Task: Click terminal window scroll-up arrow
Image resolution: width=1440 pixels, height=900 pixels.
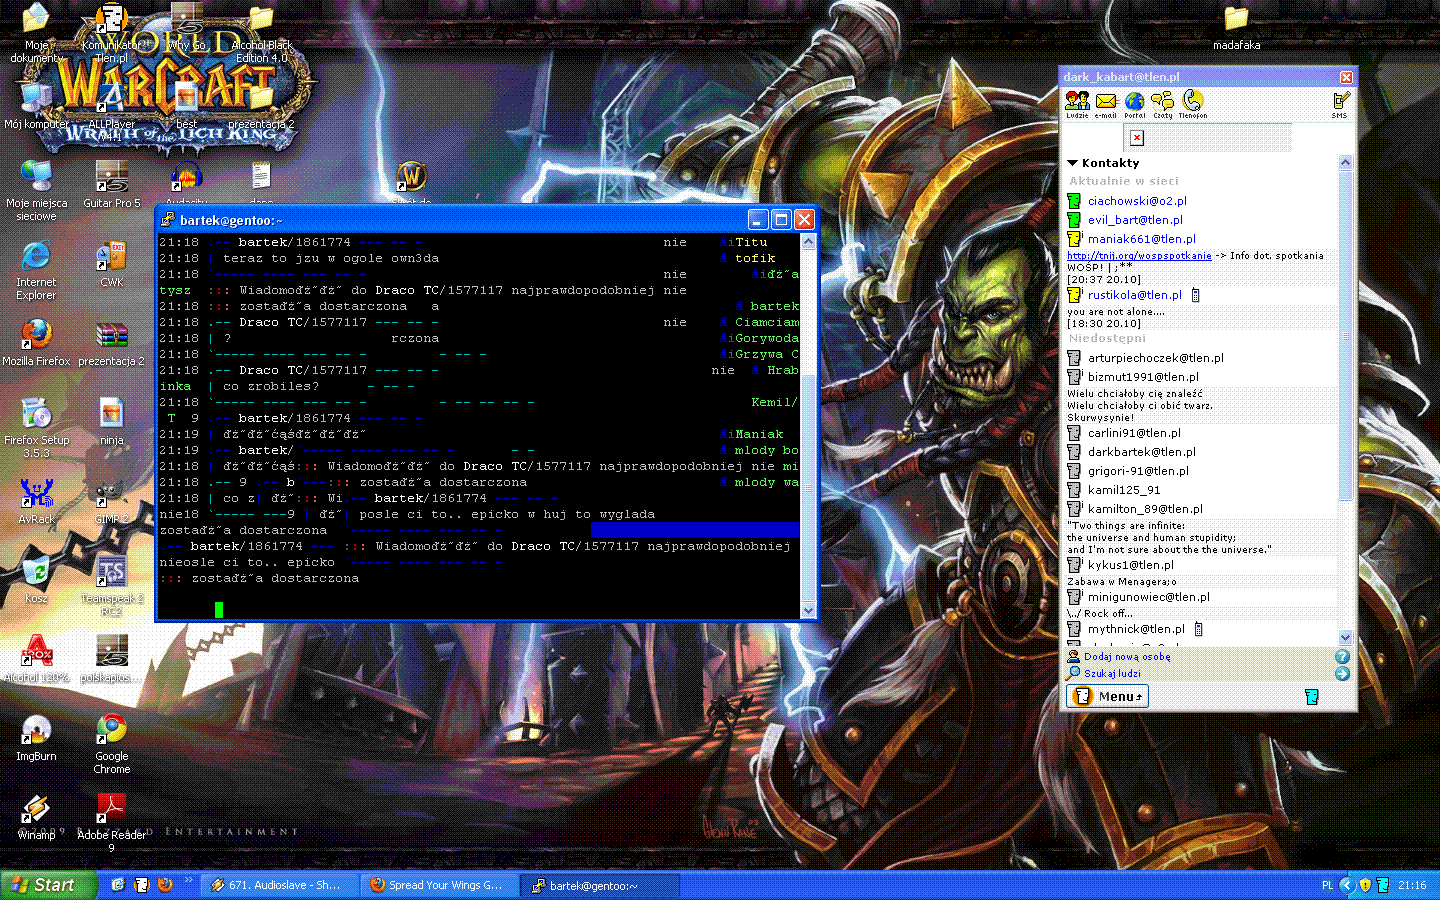Action: click(x=809, y=241)
